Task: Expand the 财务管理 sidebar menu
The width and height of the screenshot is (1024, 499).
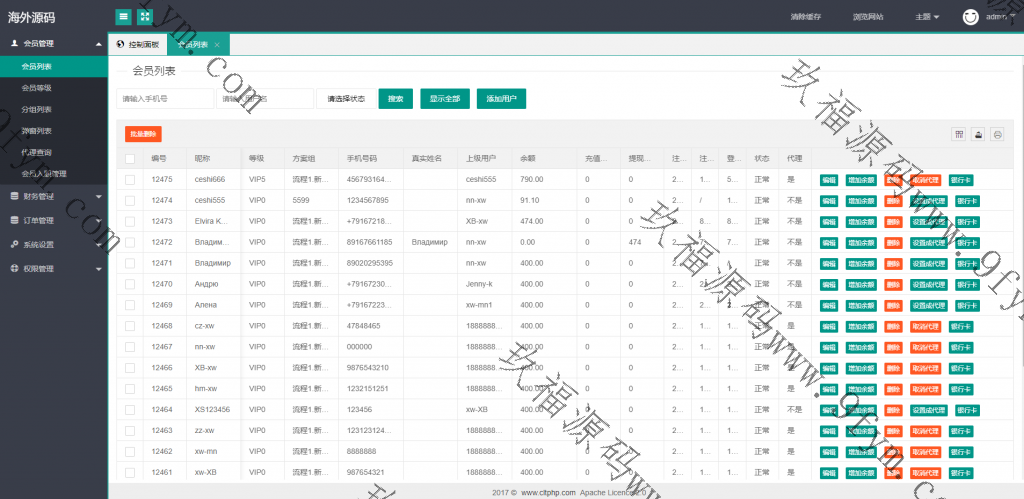Action: [54, 196]
